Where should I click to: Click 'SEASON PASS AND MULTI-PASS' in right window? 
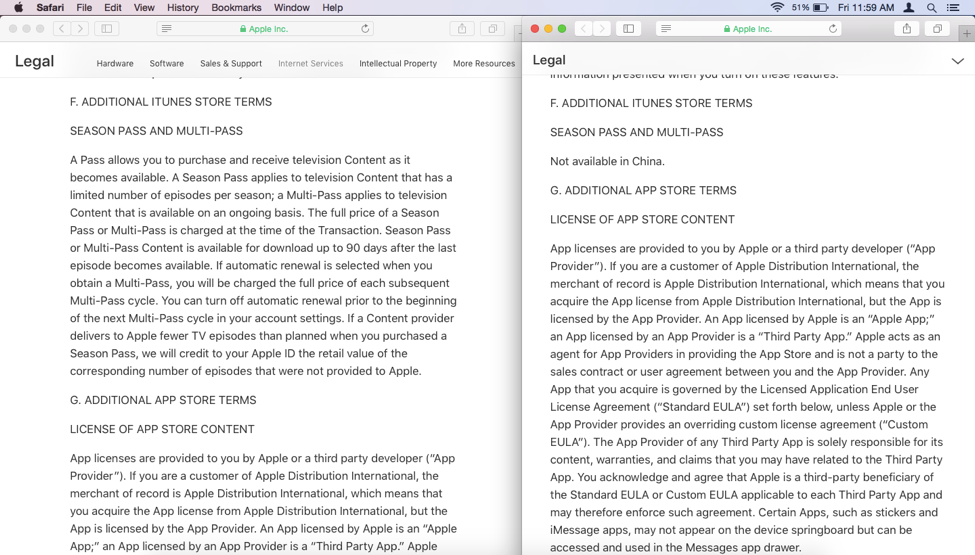coord(637,132)
